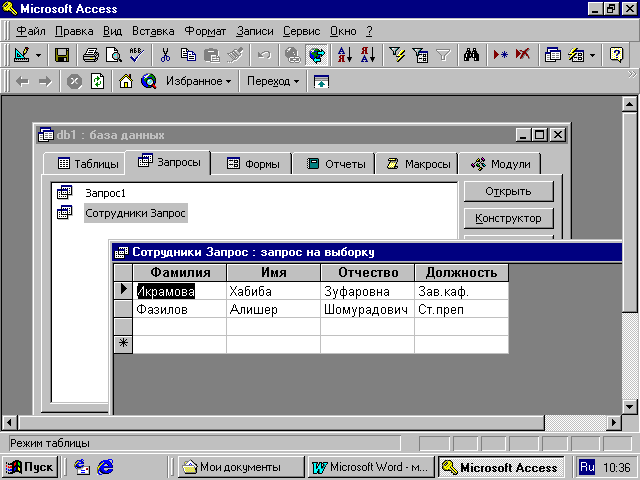Go to Start Page home icon

coord(126,82)
